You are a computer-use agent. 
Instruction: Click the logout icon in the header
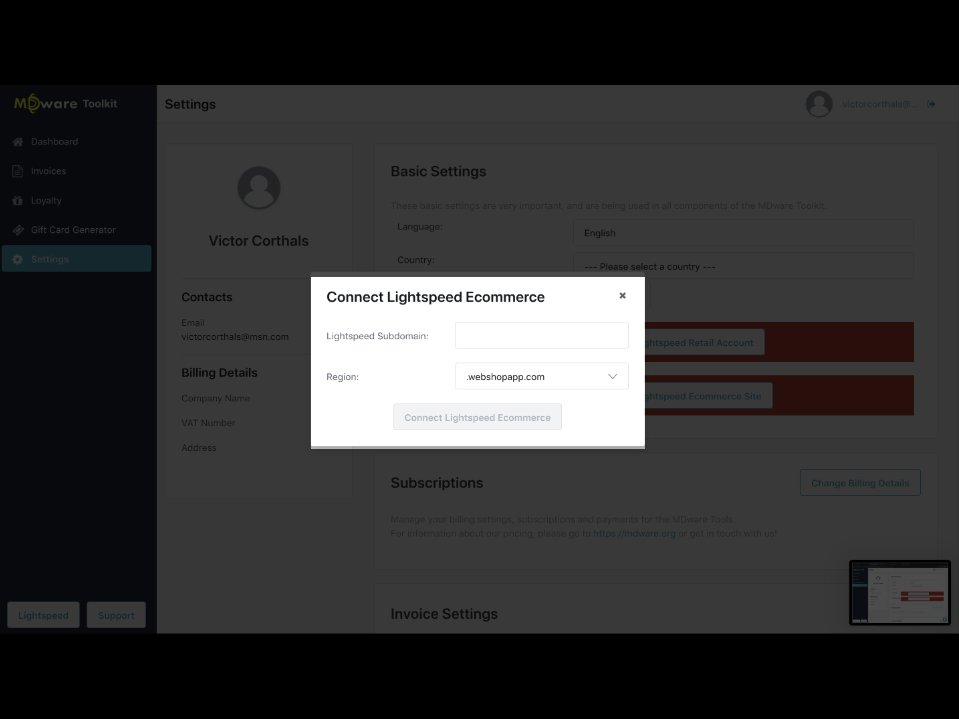click(x=931, y=104)
